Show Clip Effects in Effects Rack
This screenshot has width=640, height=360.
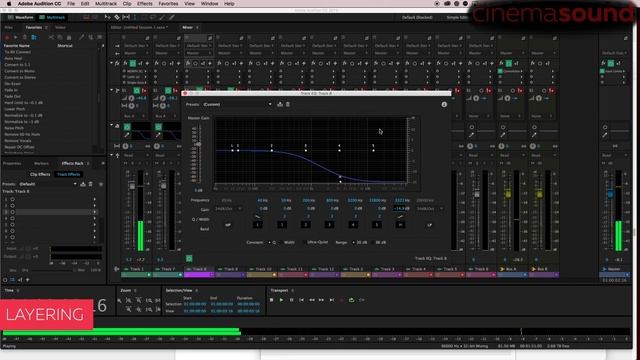[x=40, y=174]
